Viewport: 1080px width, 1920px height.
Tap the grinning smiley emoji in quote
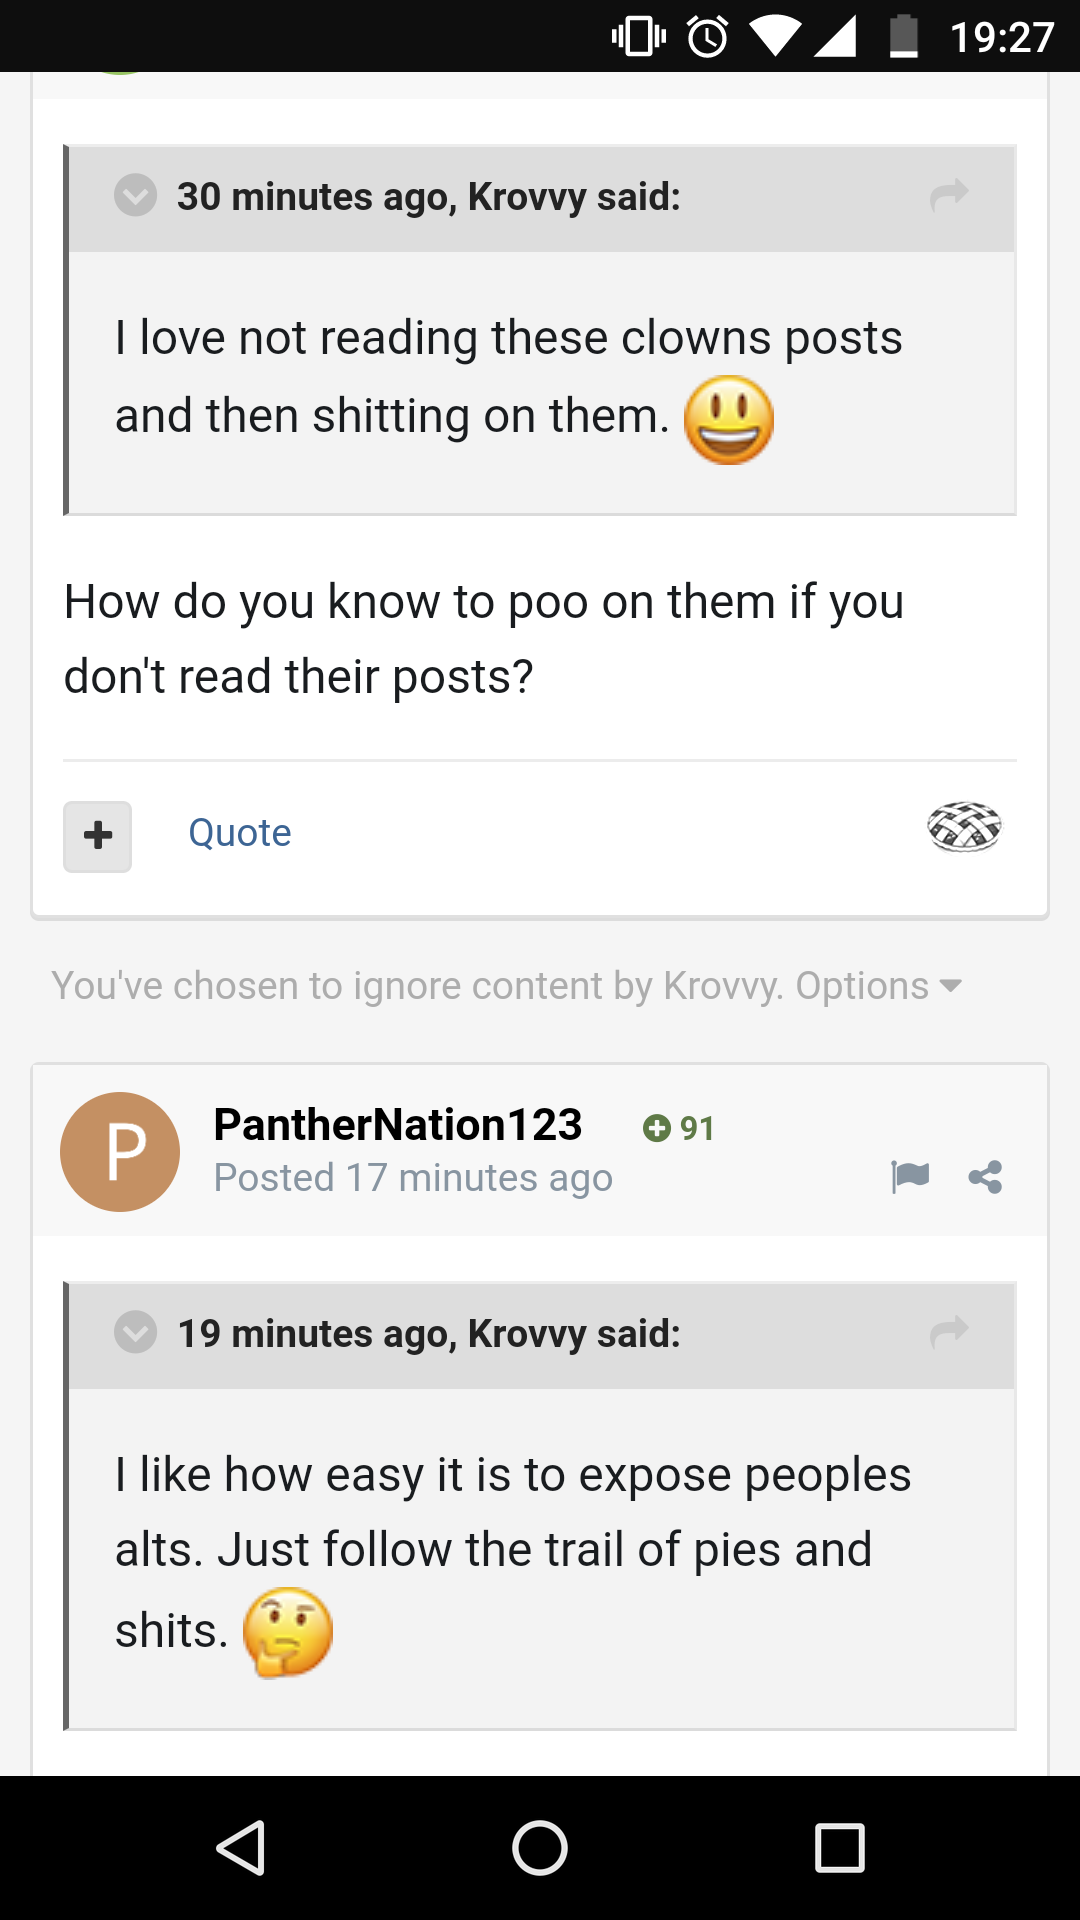pyautogui.click(x=729, y=420)
